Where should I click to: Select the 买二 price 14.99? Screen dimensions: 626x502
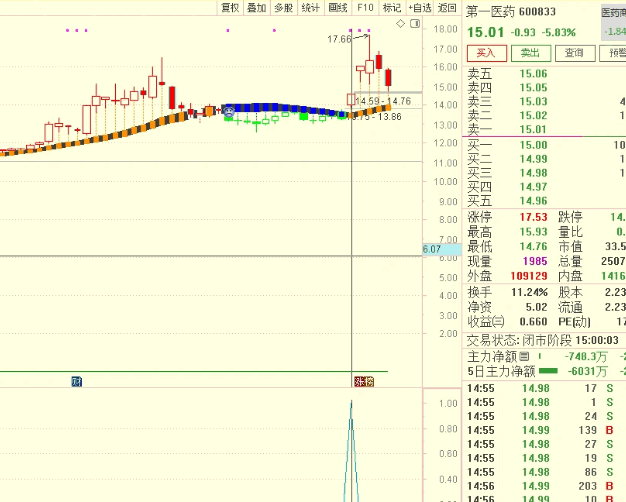coord(533,159)
